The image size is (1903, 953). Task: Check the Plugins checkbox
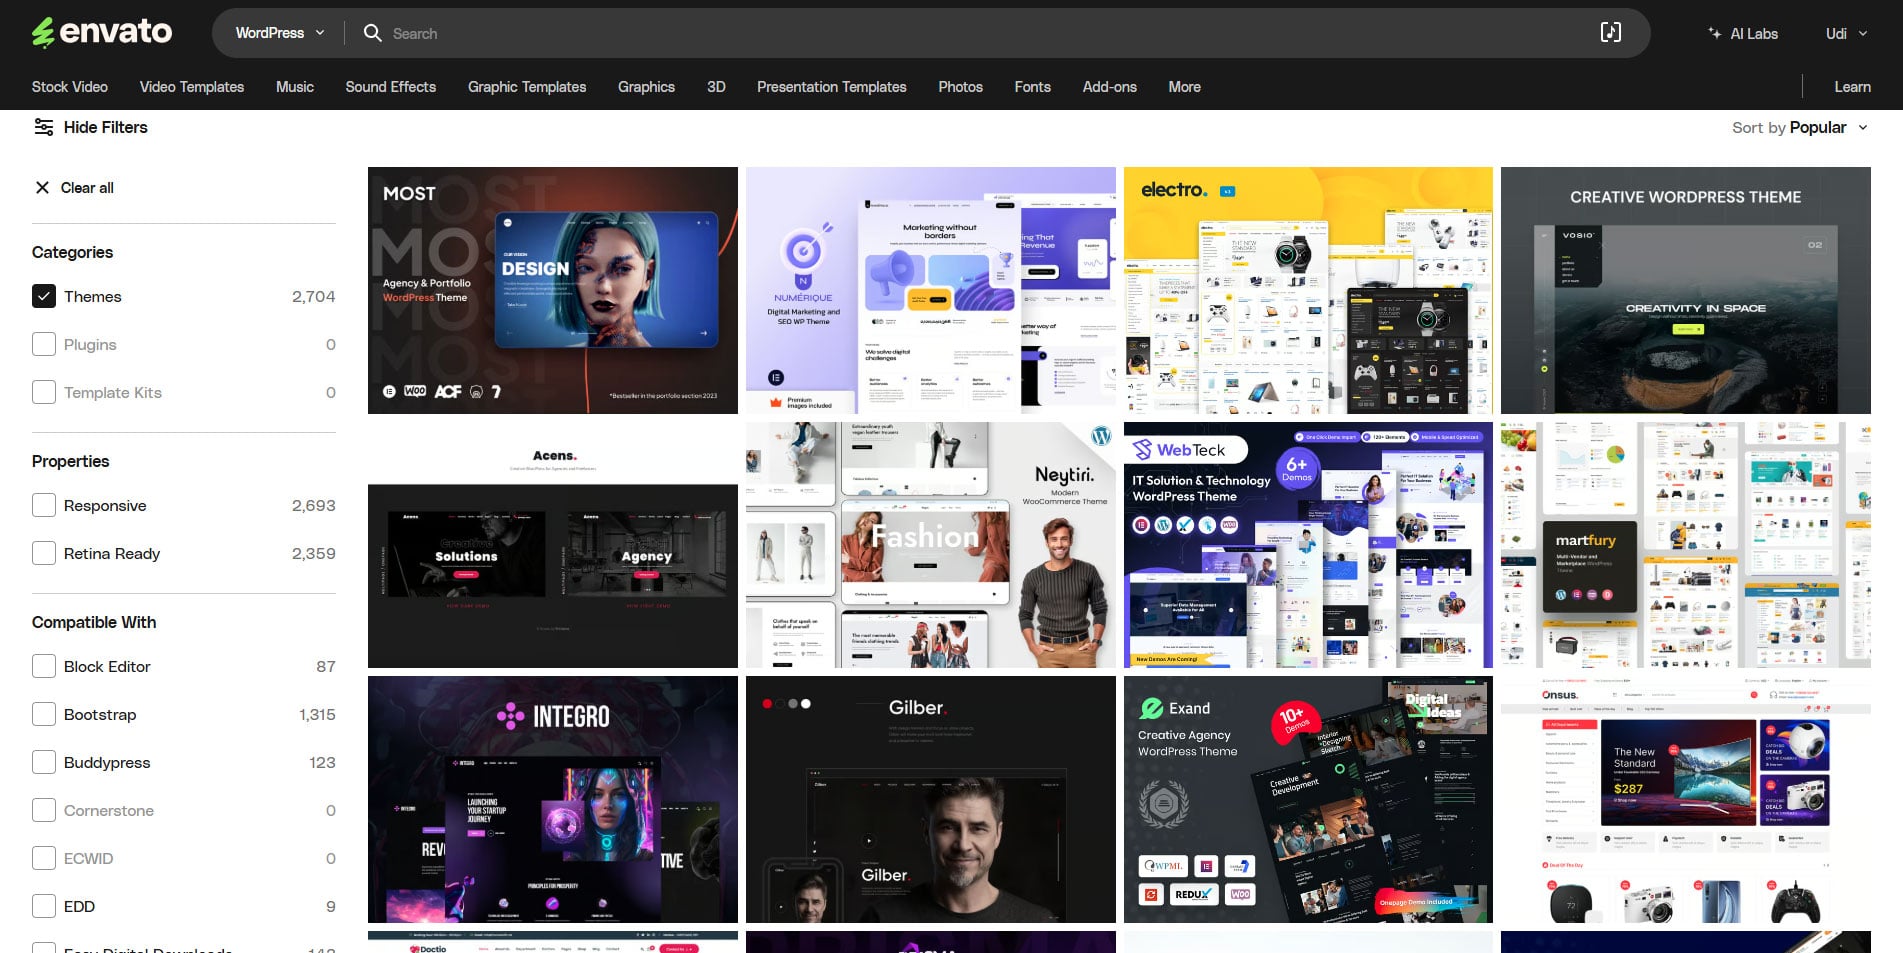[44, 344]
